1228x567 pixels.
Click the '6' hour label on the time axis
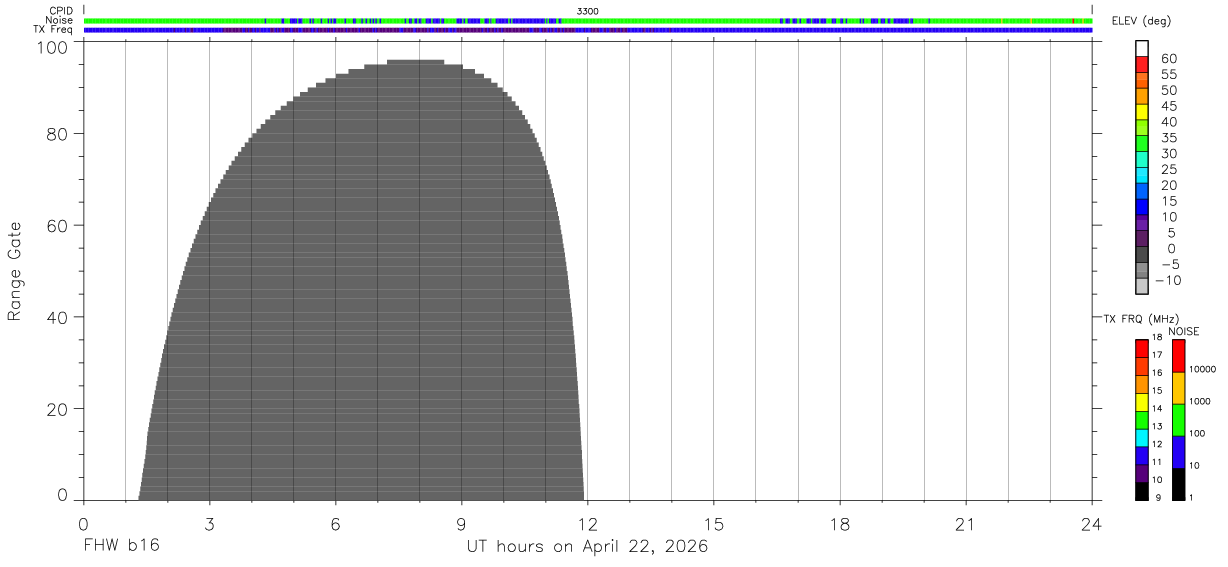tap(336, 525)
